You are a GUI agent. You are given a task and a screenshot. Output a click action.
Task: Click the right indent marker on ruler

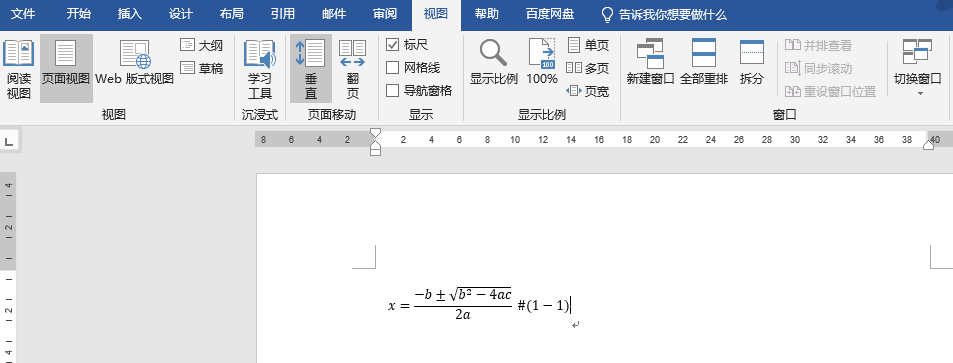tap(929, 145)
